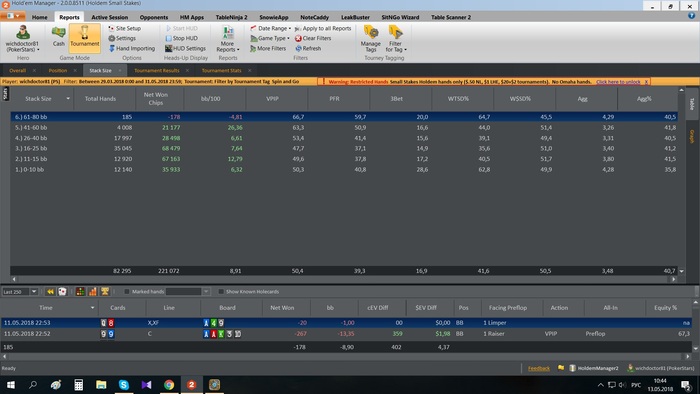Viewport: 700px width, 394px height.
Task: Select the 1.) 0-10 bb row
Action: tap(344, 170)
